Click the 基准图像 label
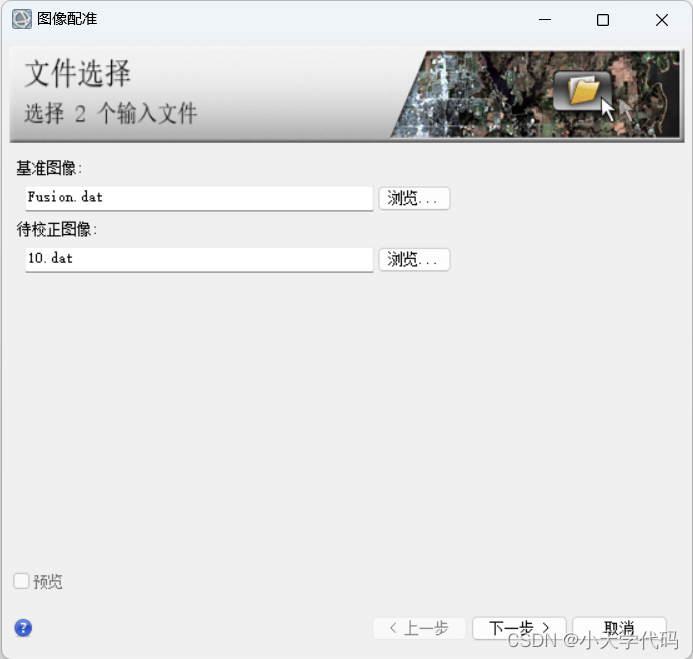 [x=49, y=168]
